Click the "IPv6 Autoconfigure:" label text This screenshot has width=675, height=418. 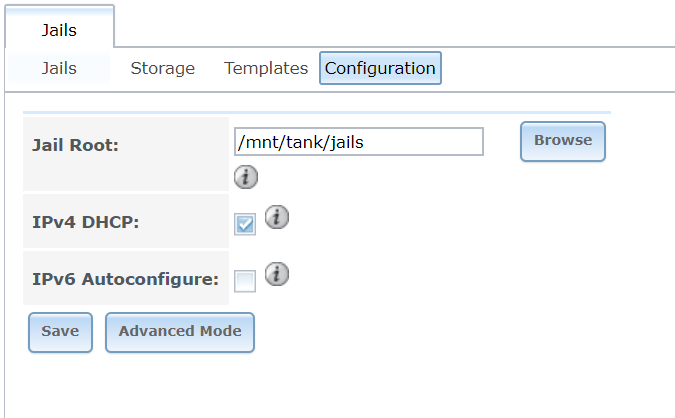click(126, 279)
